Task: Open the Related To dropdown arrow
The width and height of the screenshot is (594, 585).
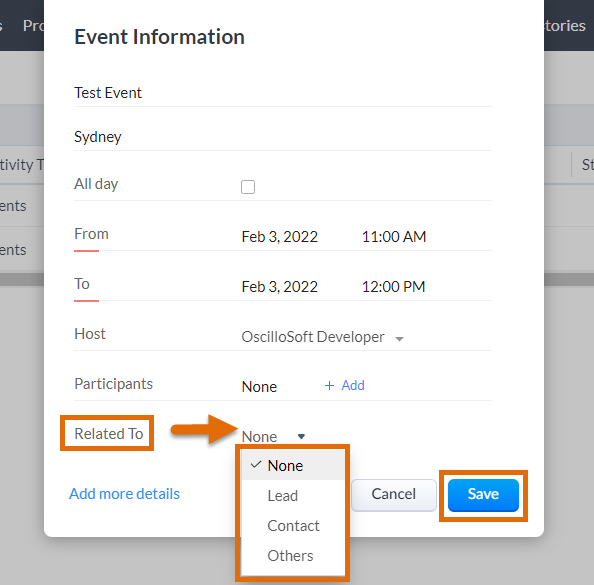Action: click(x=301, y=436)
